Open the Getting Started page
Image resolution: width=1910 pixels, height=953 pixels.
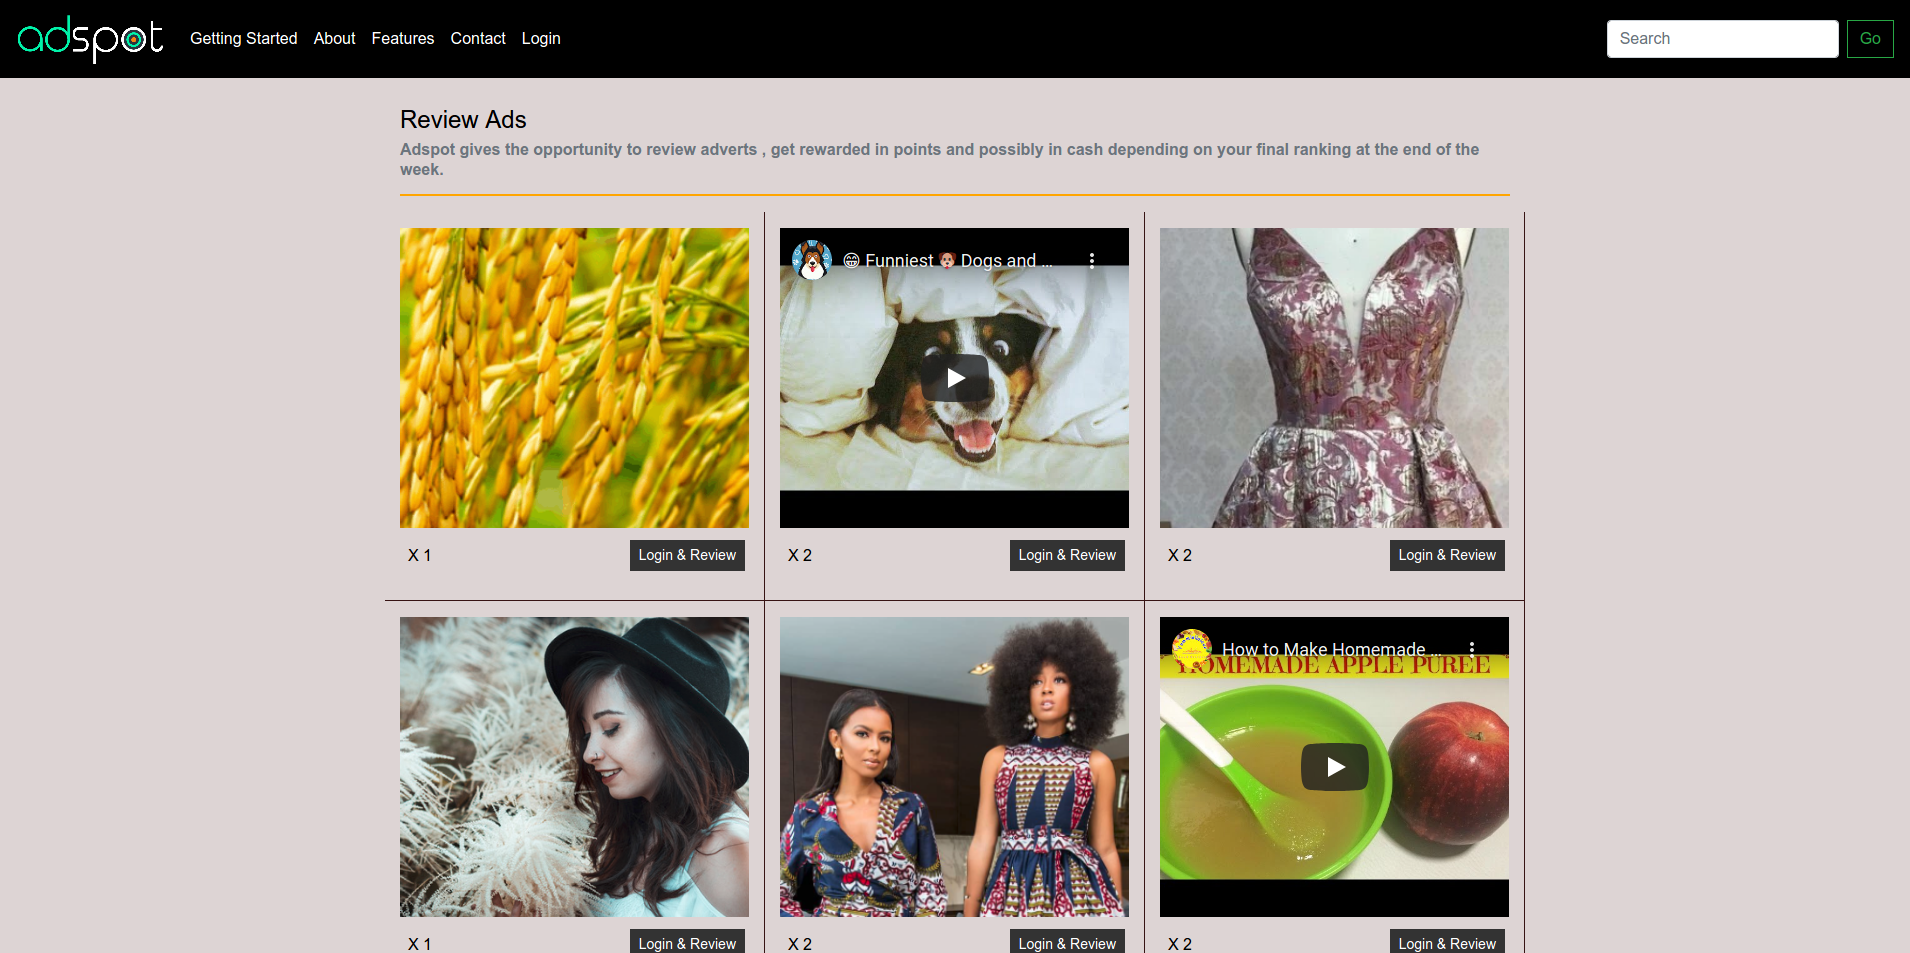pyautogui.click(x=244, y=39)
